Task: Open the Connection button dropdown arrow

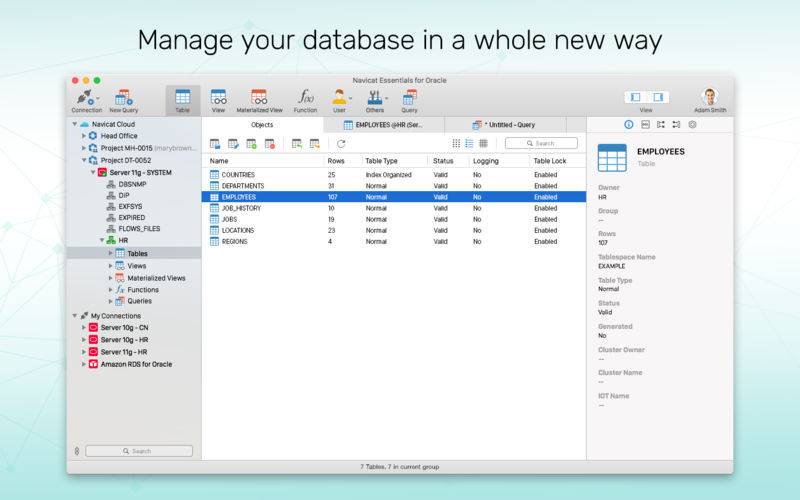Action: pos(97,98)
